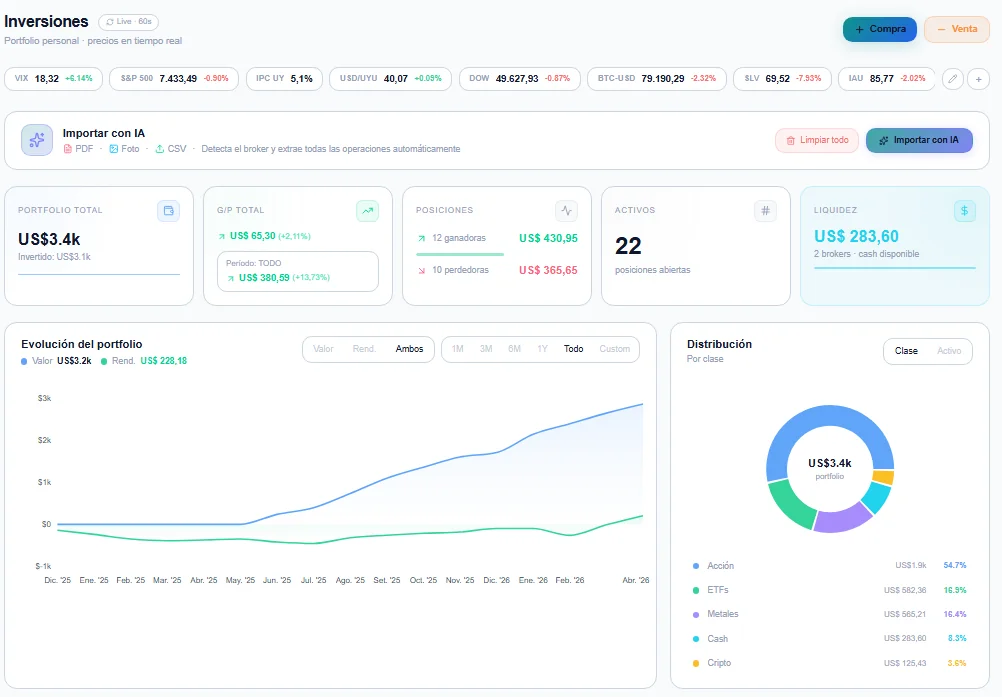Screen dimensions: 1002x697
Task: Click the Live 60s refresh badge
Action: tap(128, 22)
